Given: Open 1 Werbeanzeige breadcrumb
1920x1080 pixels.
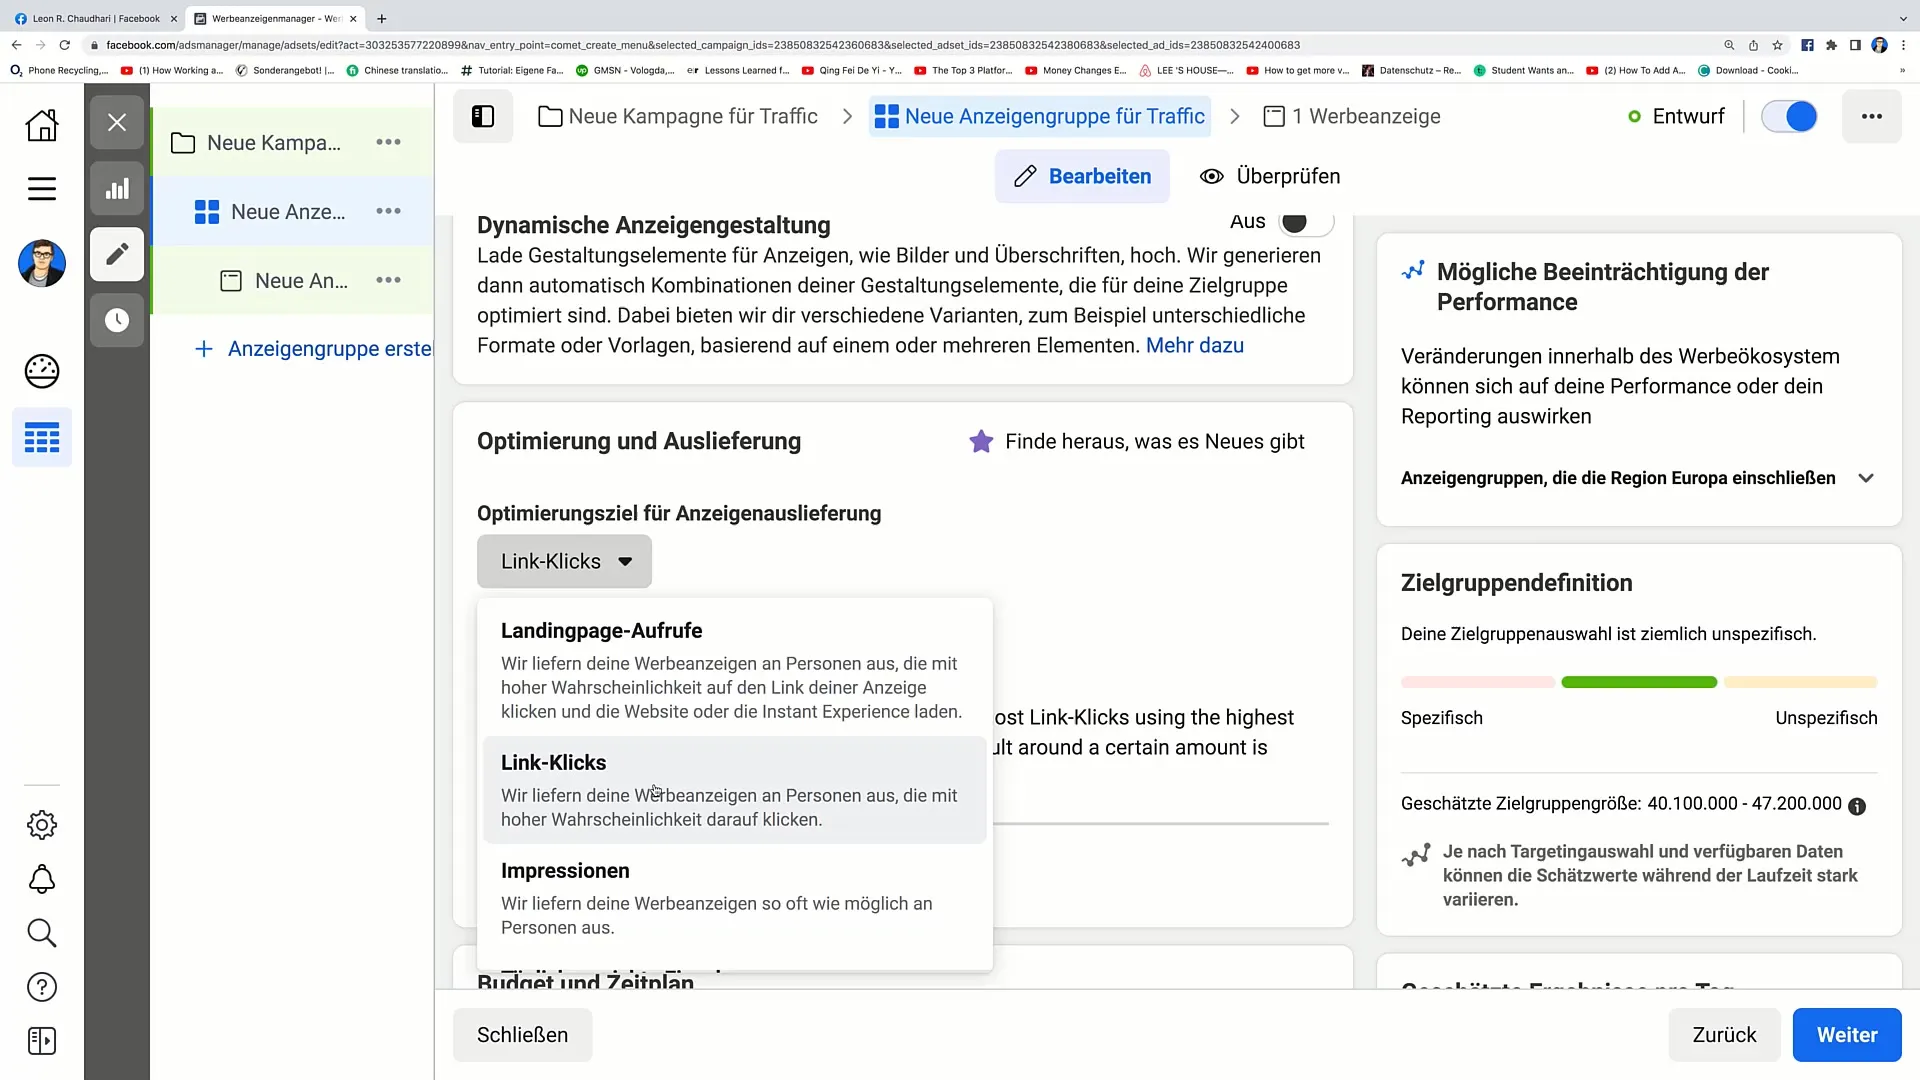Looking at the screenshot, I should pyautogui.click(x=1352, y=116).
